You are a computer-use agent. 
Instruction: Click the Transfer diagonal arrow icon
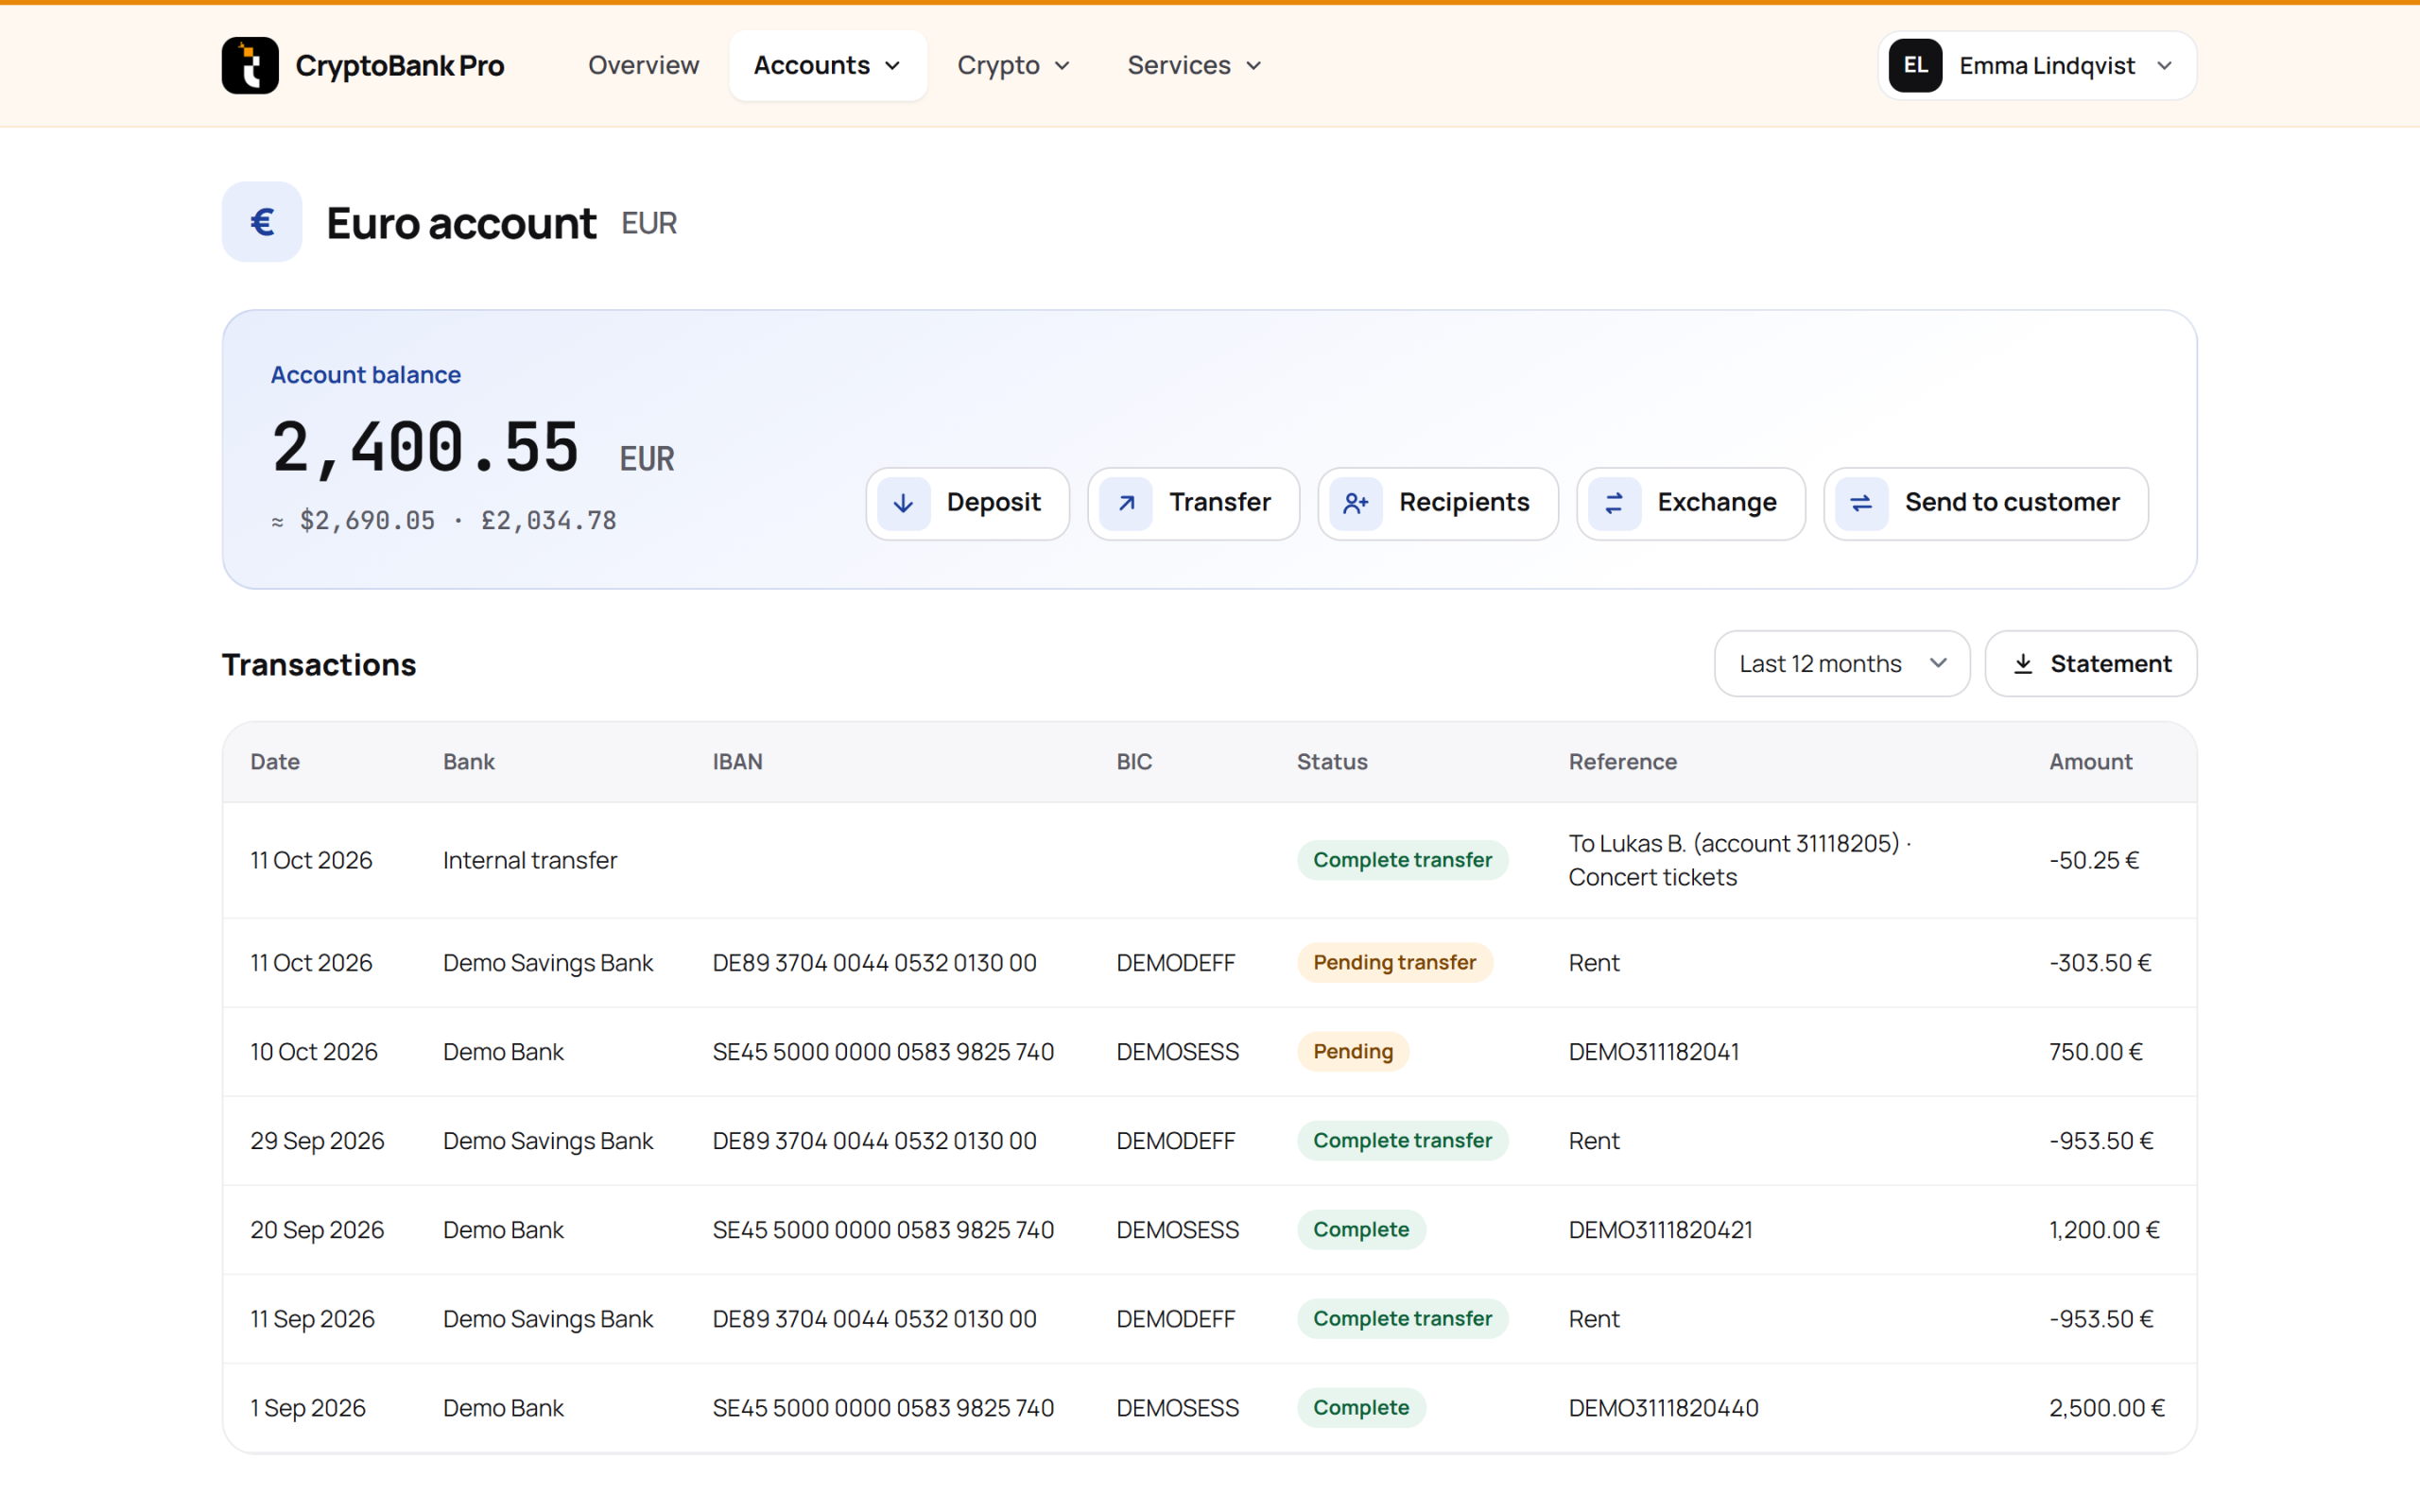[x=1126, y=503]
